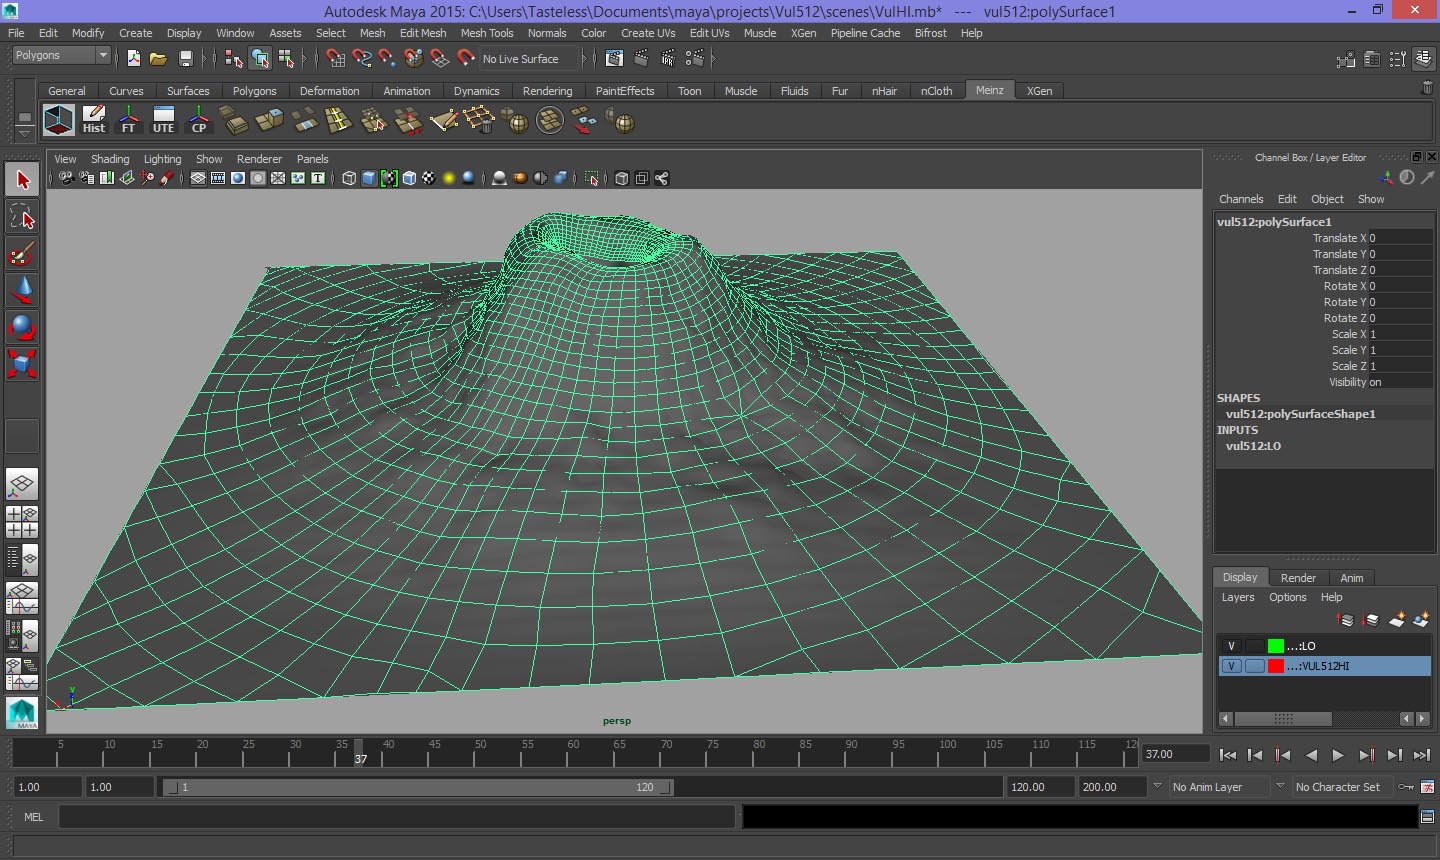The width and height of the screenshot is (1440, 860).
Task: Select the arrow Select tool
Action: (x=22, y=181)
